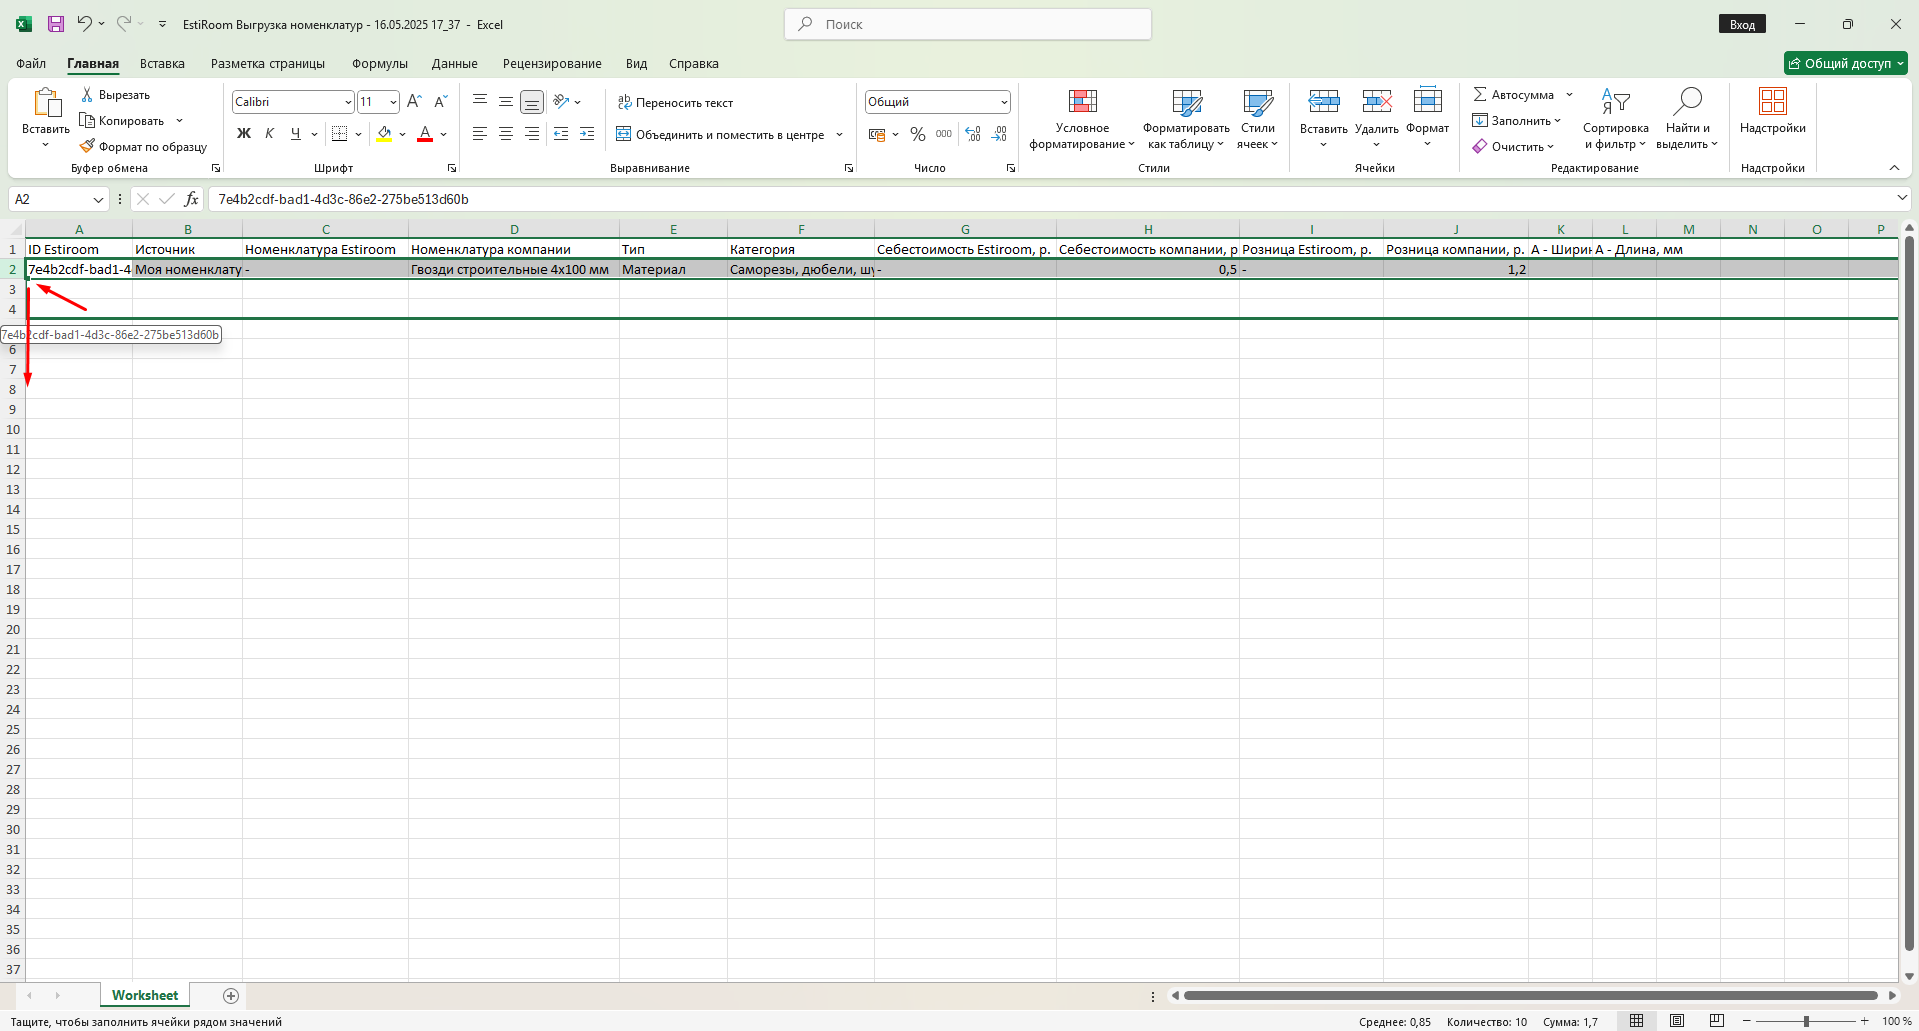The image size is (1919, 1031).
Task: Click the Общий доступ share button
Action: [x=1845, y=63]
